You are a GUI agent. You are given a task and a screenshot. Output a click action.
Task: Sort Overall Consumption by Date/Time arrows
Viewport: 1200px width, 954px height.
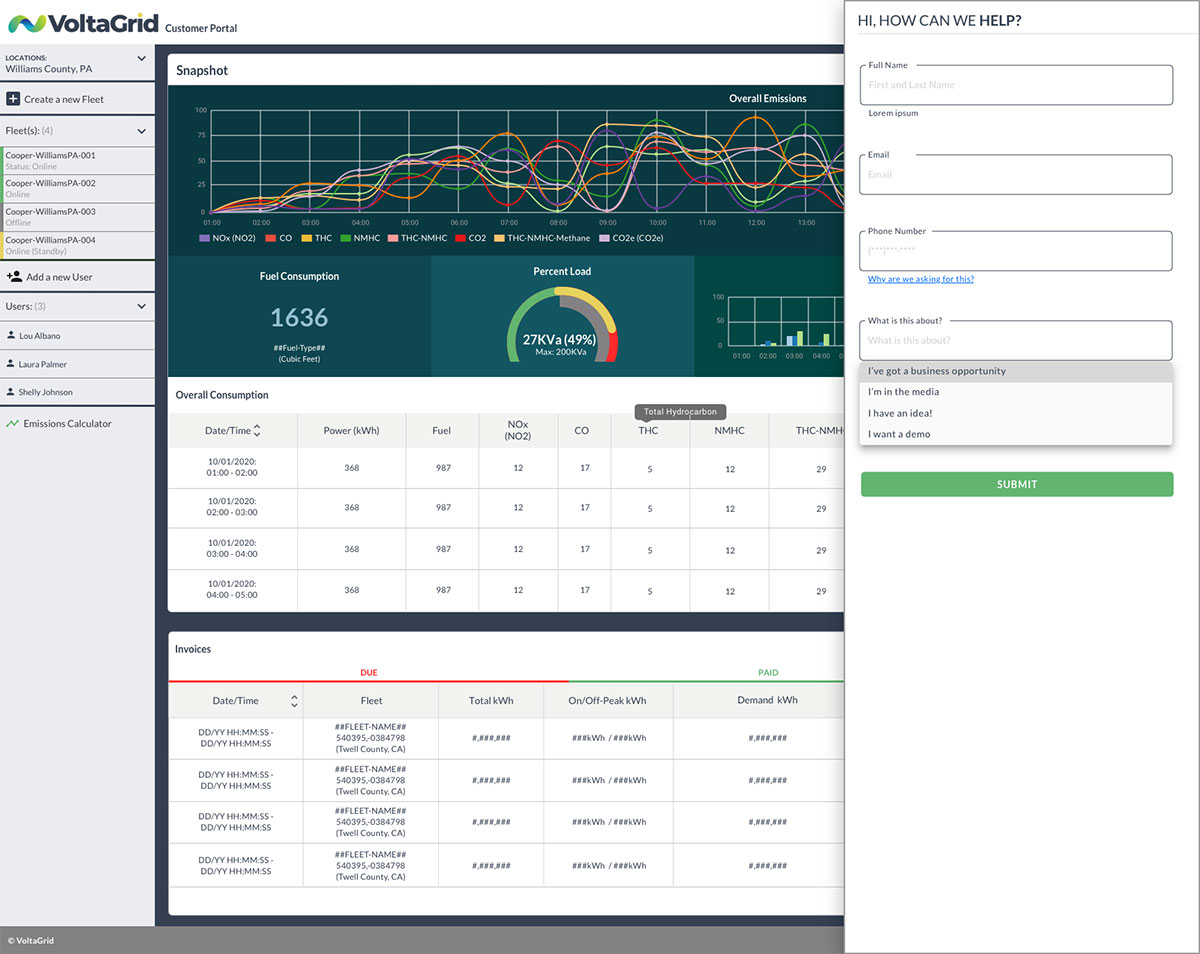[x=257, y=431]
